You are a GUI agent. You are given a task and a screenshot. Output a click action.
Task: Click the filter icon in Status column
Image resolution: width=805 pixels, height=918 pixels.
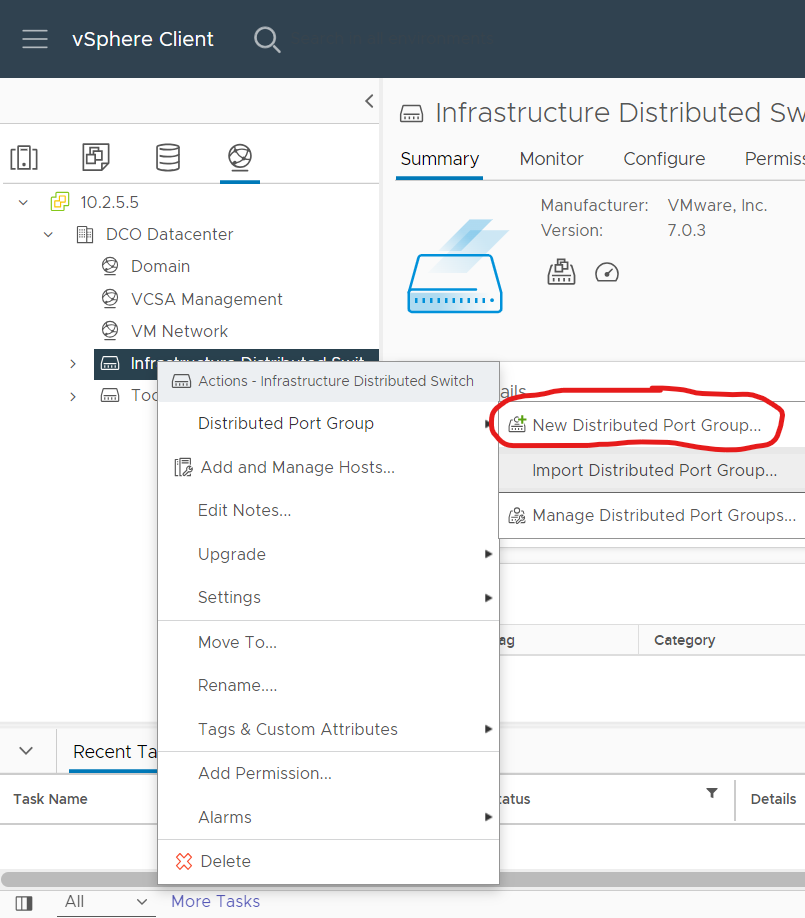point(712,793)
